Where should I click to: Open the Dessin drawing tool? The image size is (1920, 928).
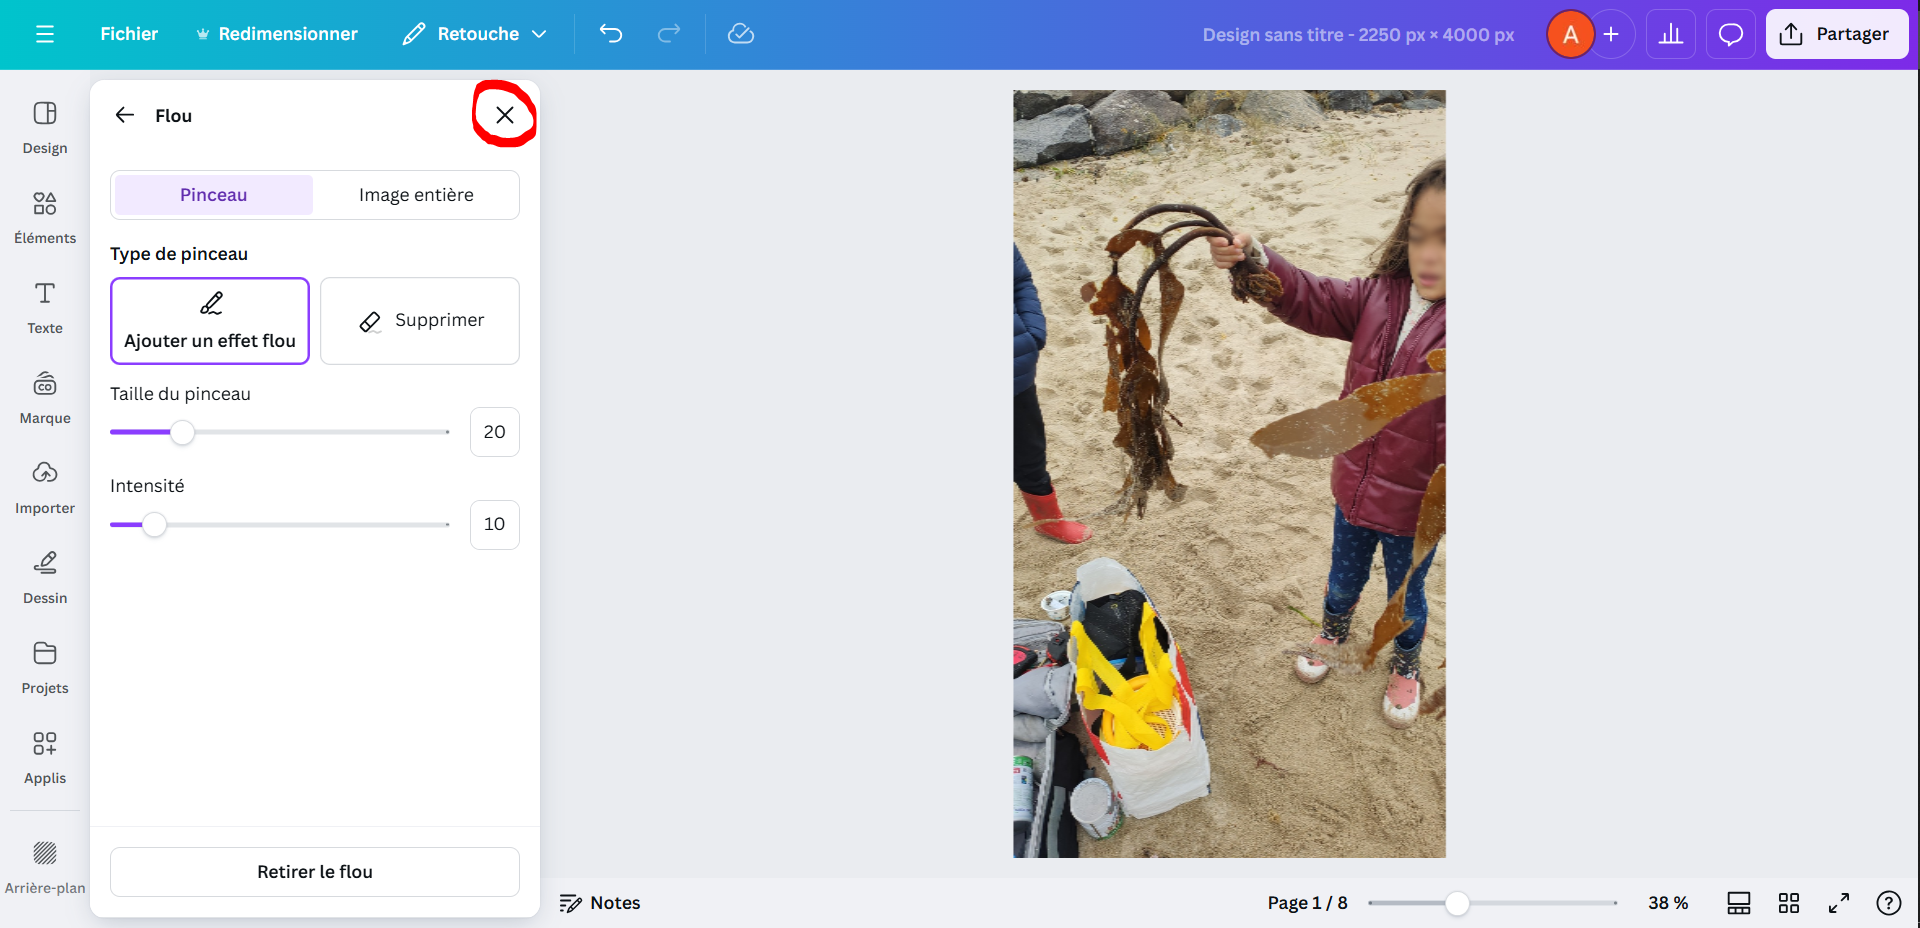click(x=45, y=577)
